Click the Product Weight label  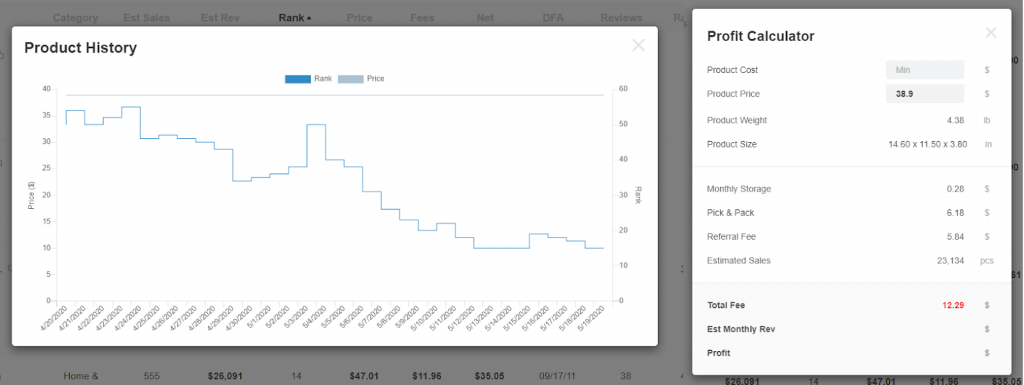coord(737,120)
